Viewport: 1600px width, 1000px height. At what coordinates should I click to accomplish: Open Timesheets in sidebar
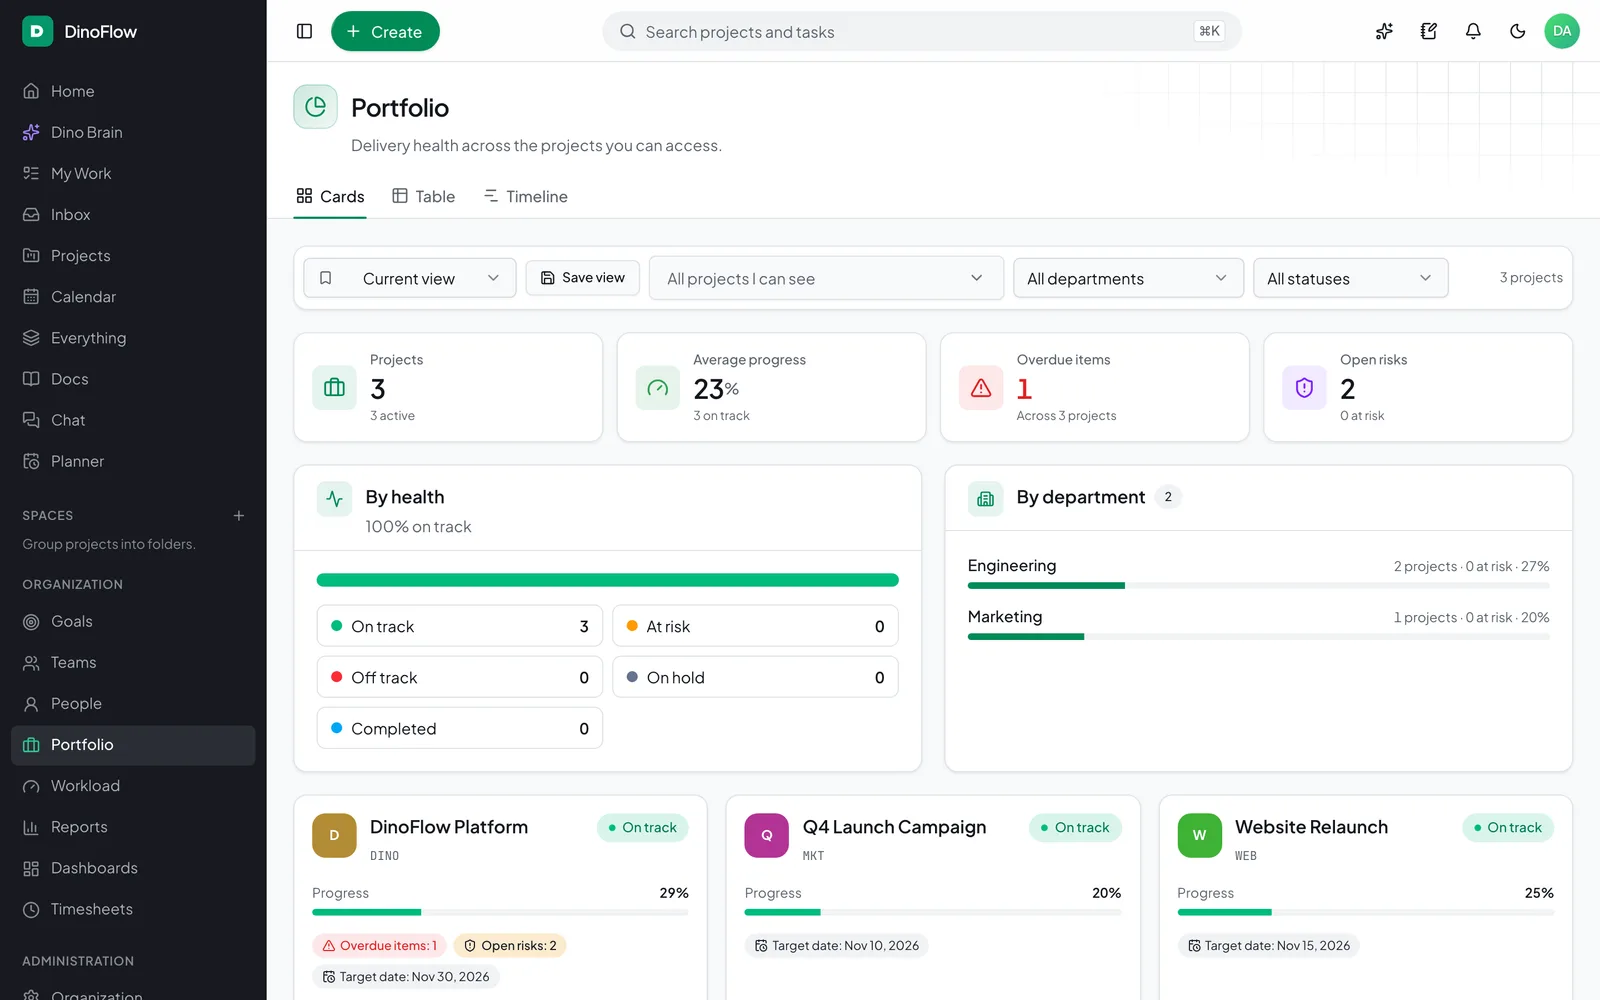(x=133, y=909)
